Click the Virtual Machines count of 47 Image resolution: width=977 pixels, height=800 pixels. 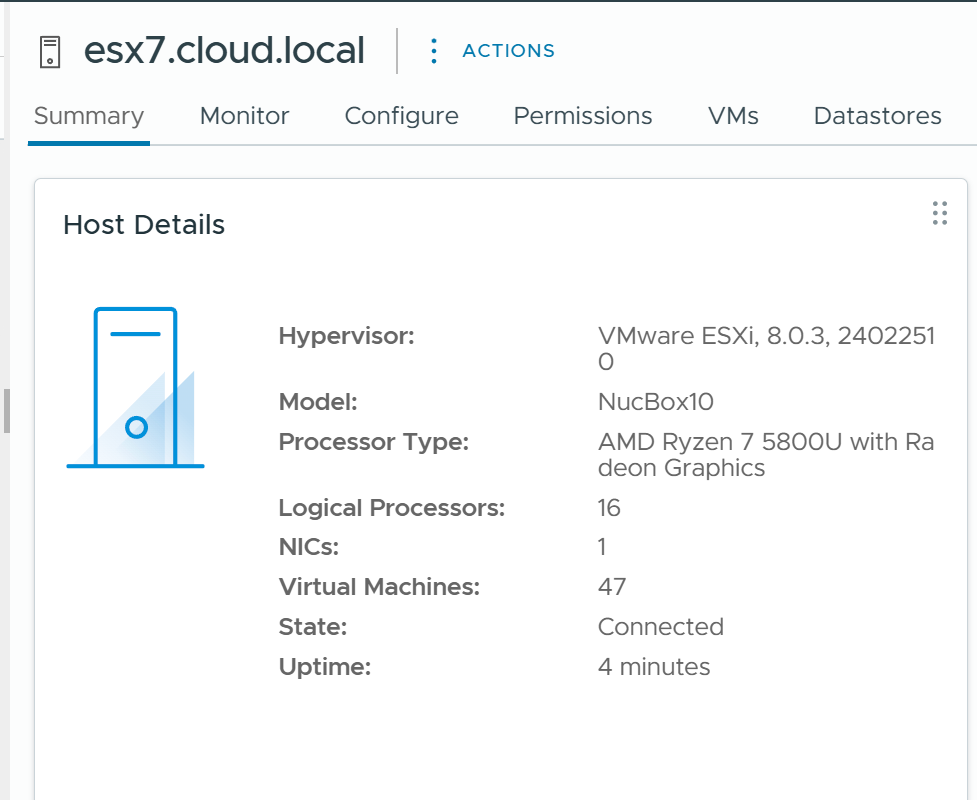pos(609,587)
